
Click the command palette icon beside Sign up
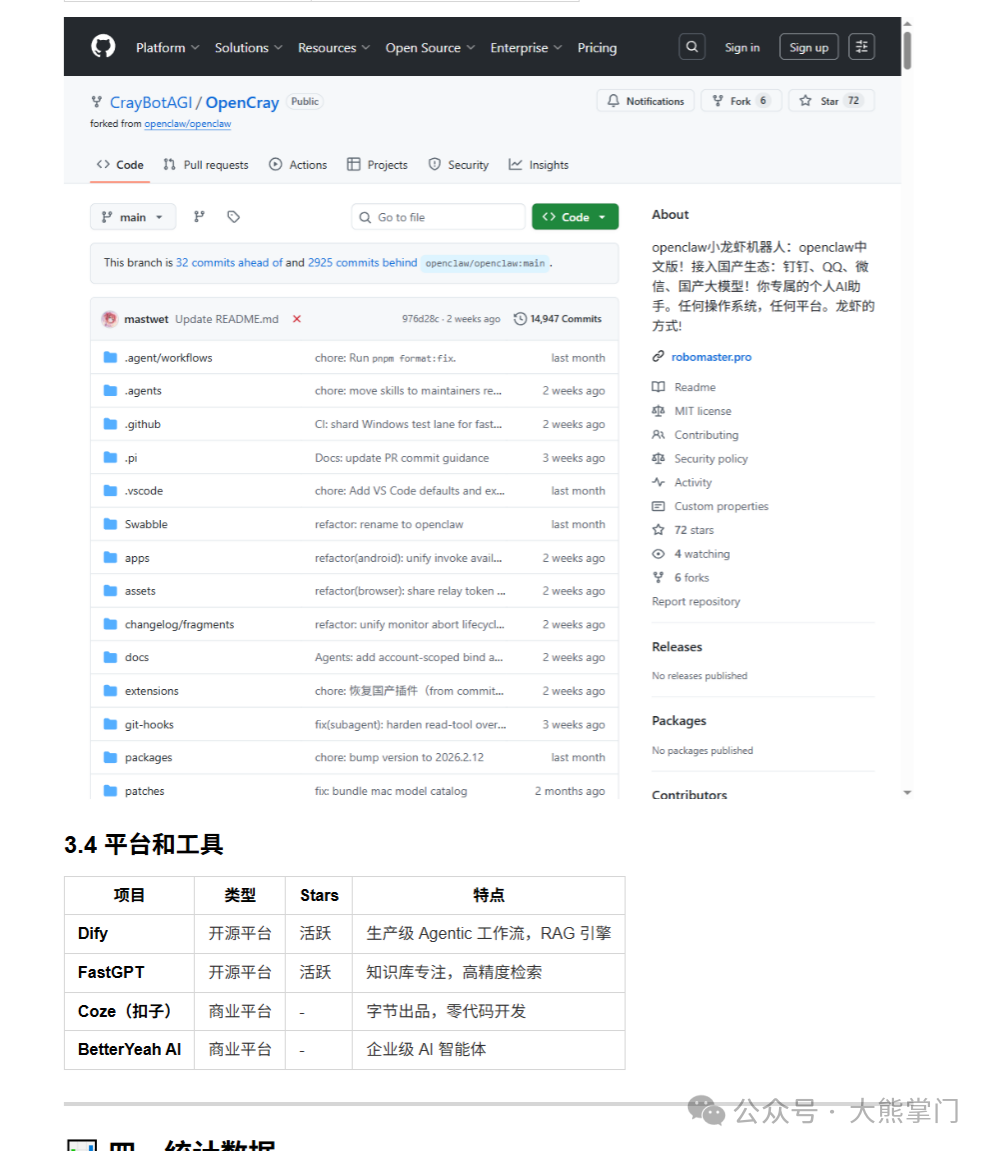tap(861, 46)
